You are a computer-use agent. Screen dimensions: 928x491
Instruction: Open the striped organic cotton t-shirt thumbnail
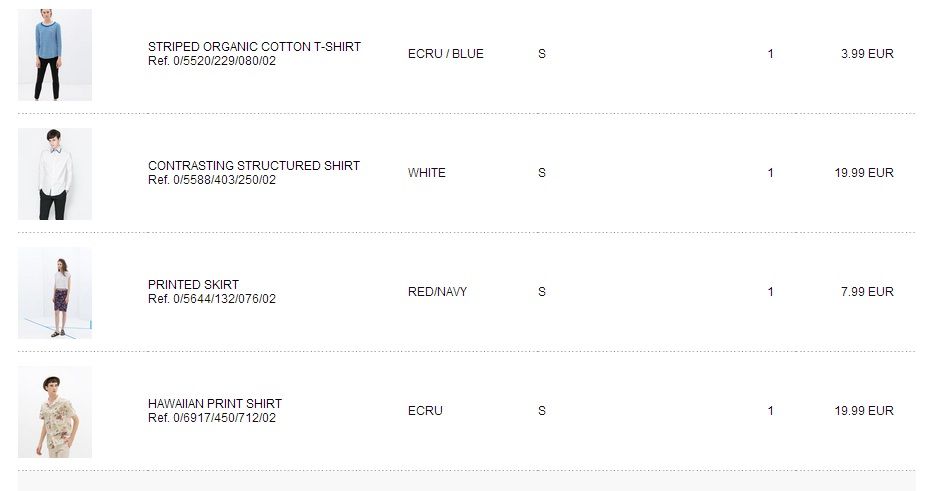point(55,55)
